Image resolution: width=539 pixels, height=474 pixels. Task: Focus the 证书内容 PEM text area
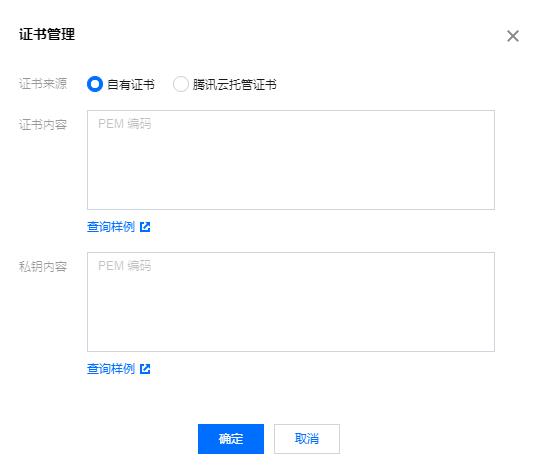(x=291, y=160)
